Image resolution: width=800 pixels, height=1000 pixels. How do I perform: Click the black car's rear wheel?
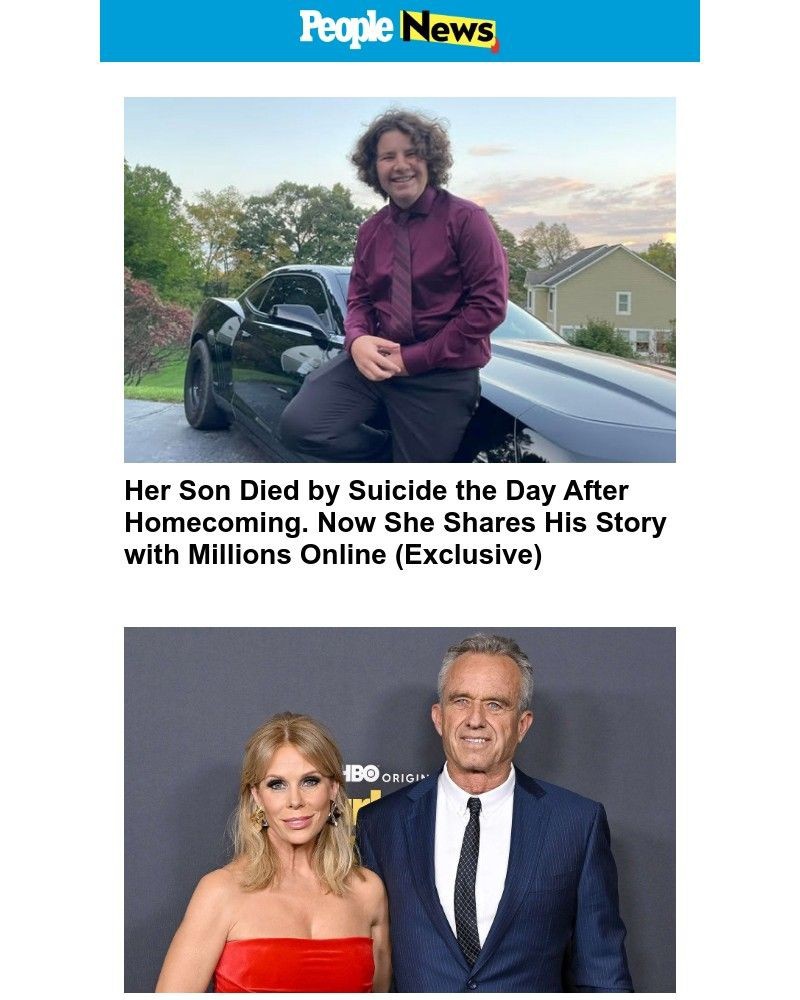(x=204, y=385)
